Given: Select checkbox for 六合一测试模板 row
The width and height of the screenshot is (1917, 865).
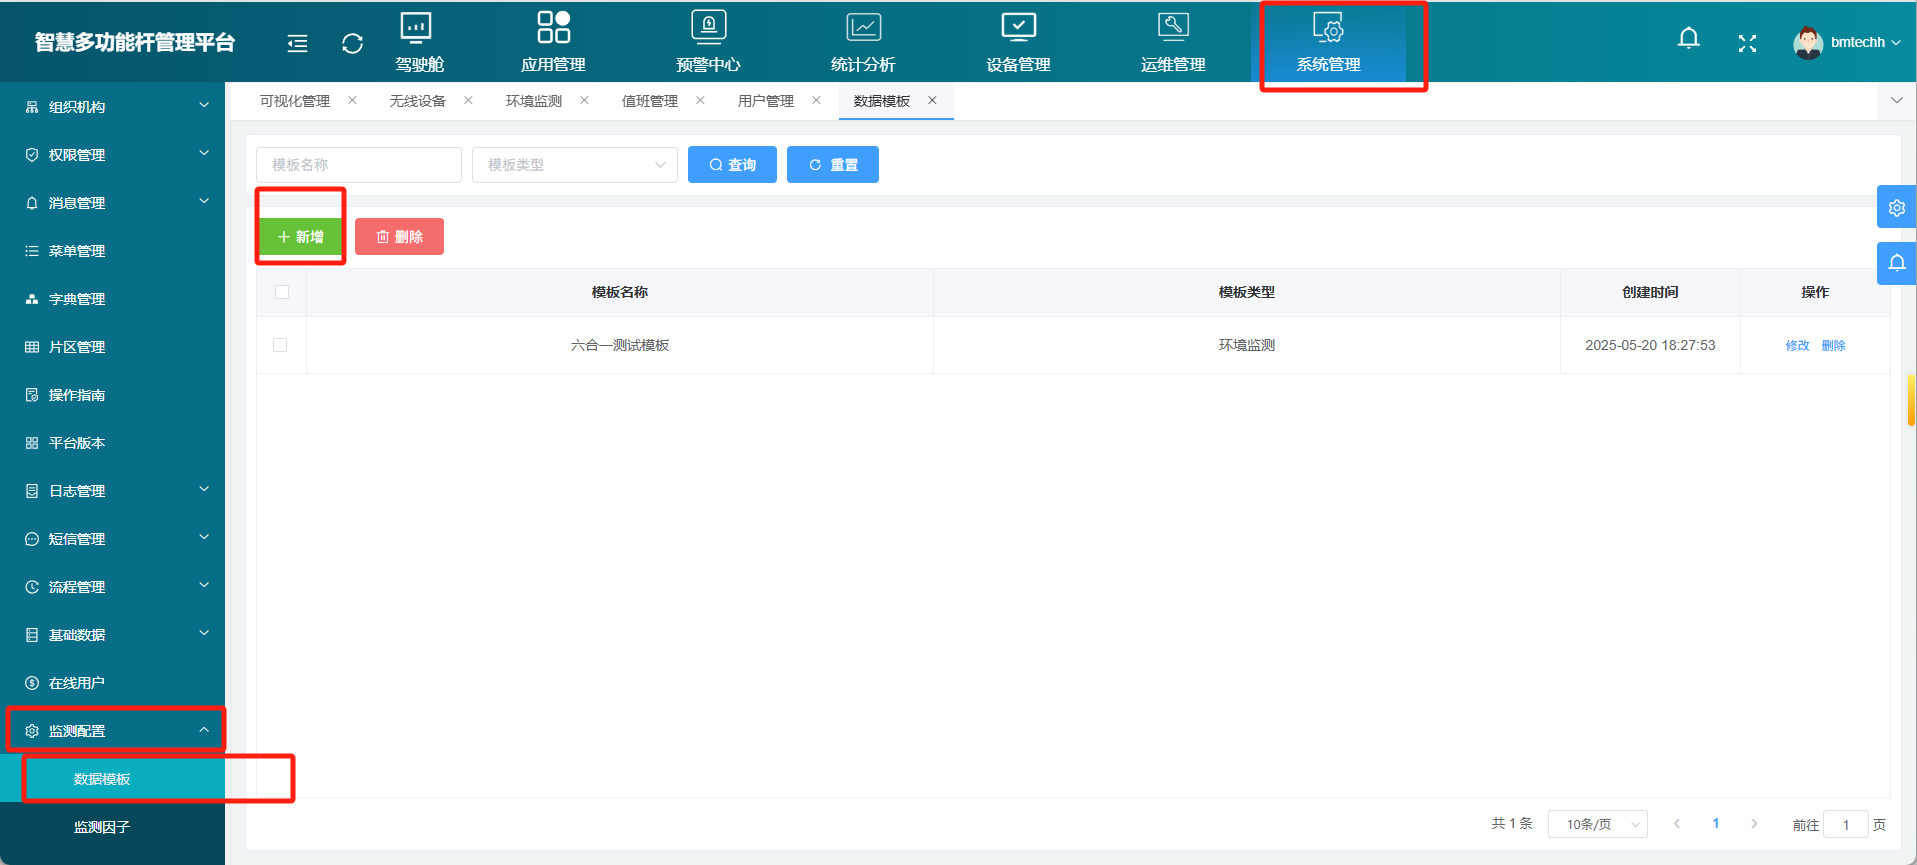Looking at the screenshot, I should tap(280, 345).
